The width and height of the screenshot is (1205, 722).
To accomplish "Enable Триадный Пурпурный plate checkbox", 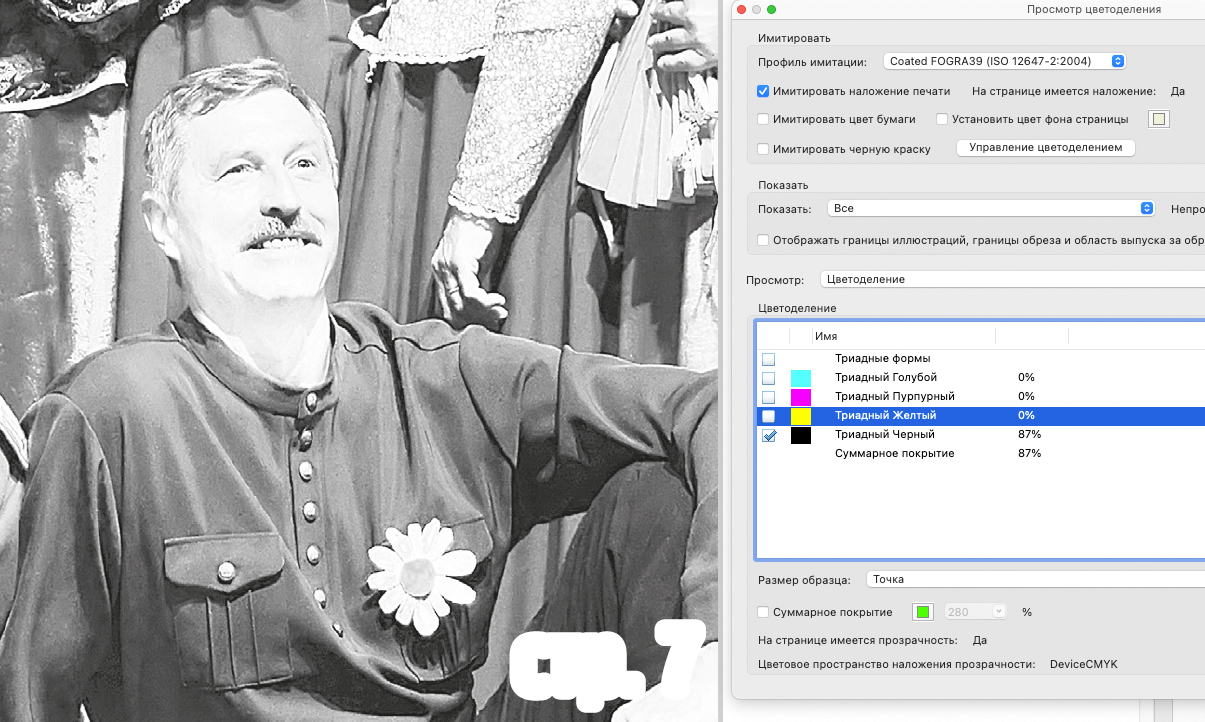I will (x=768, y=397).
